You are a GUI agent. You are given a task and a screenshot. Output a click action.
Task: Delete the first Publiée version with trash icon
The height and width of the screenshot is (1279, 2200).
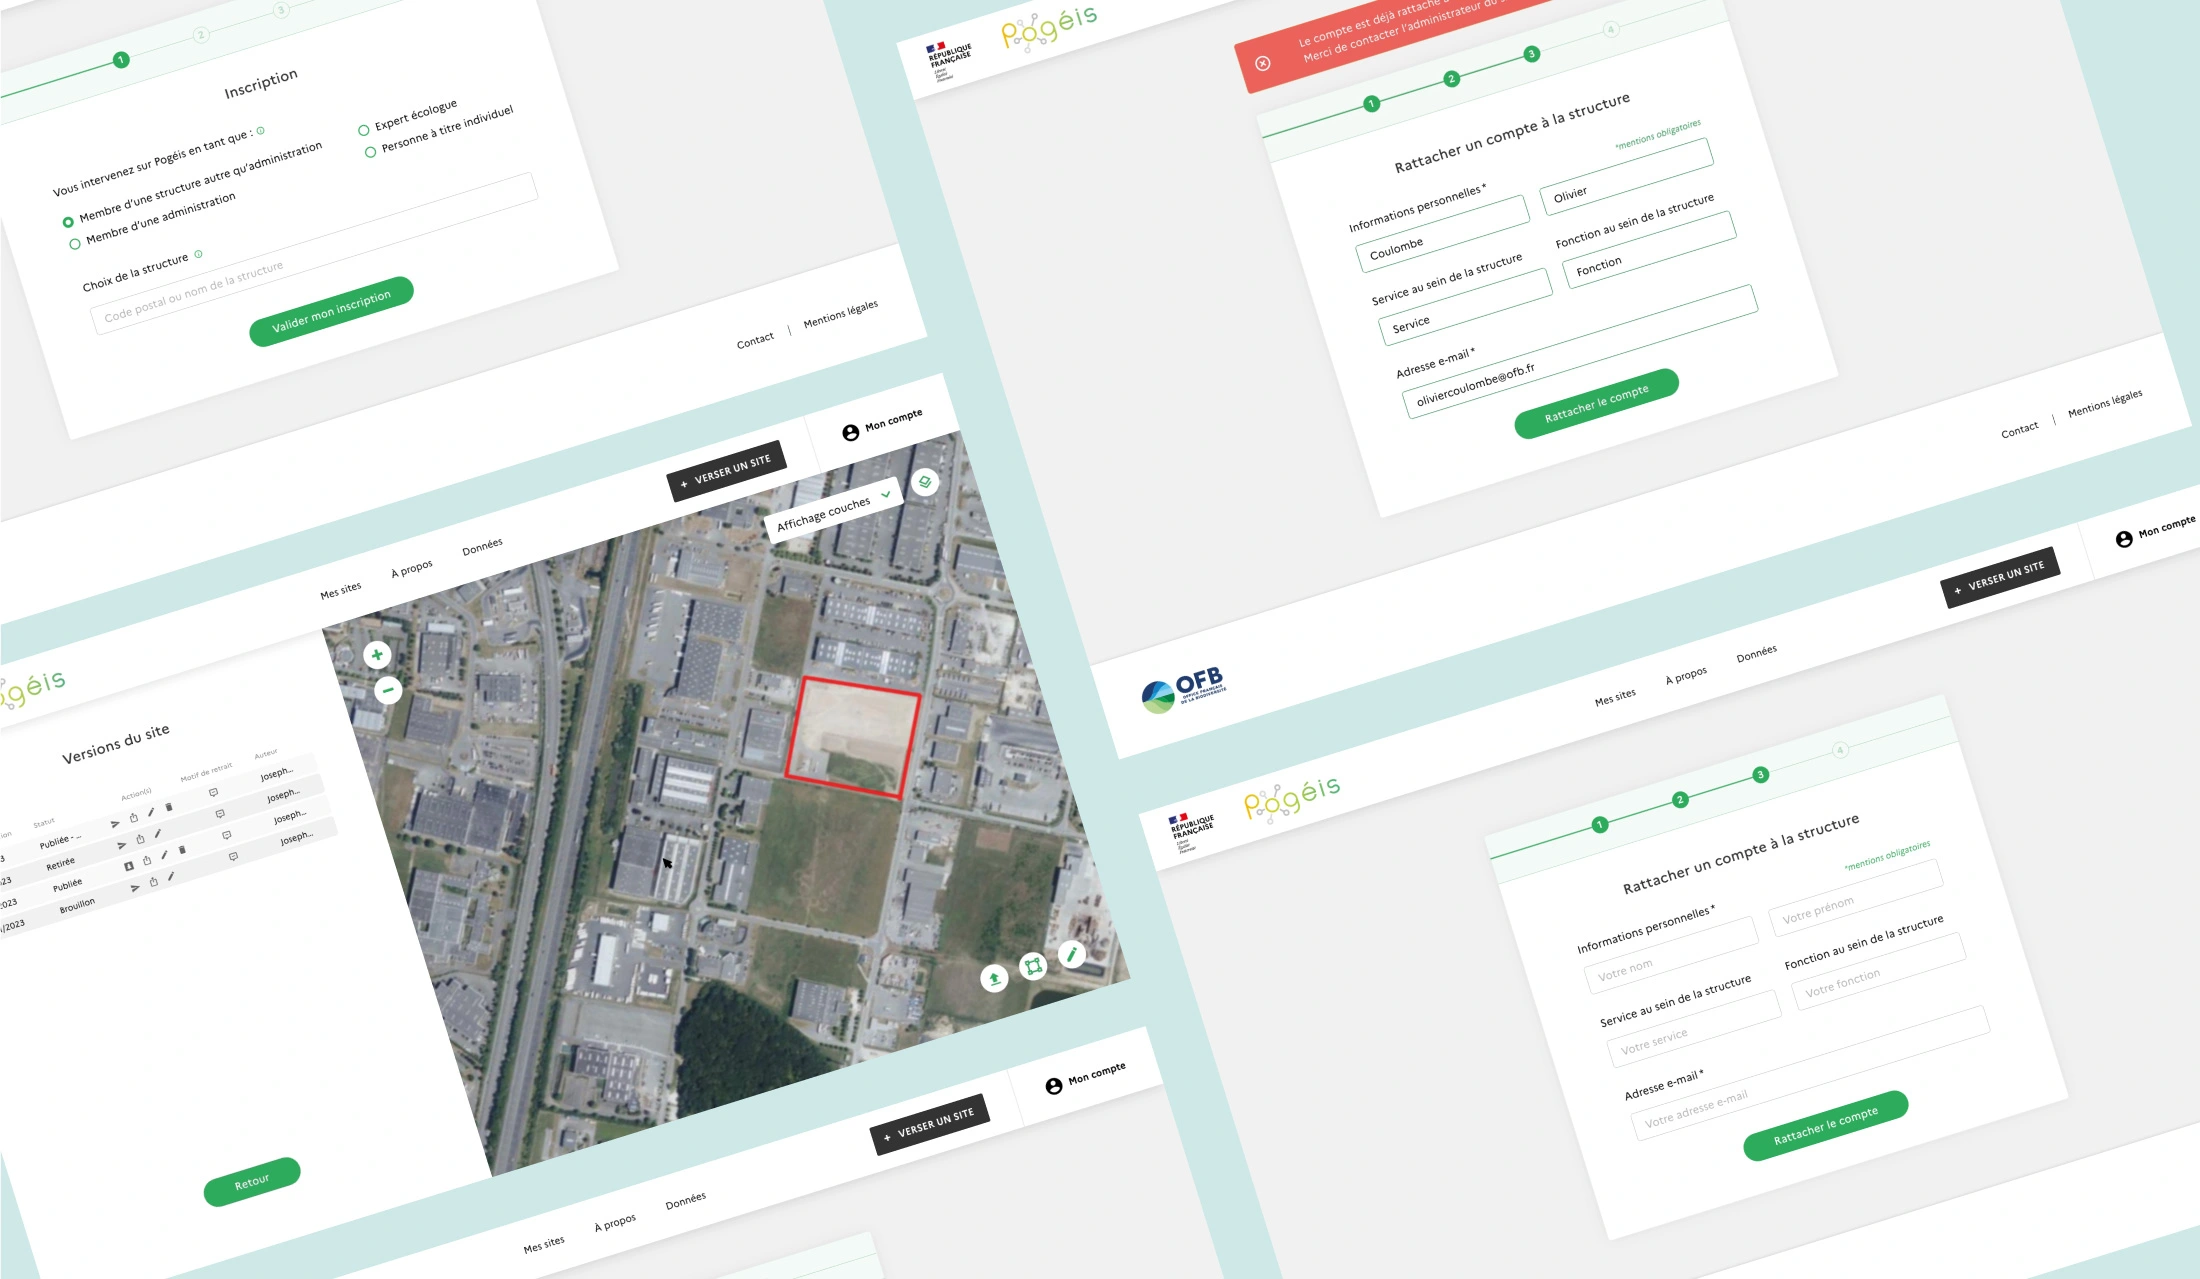pyautogui.click(x=169, y=806)
